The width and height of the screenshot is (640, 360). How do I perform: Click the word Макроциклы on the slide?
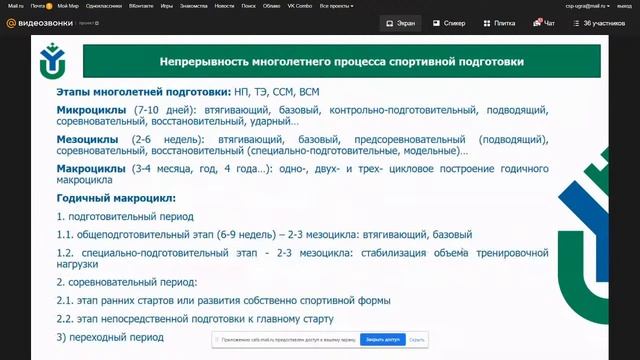(x=91, y=169)
